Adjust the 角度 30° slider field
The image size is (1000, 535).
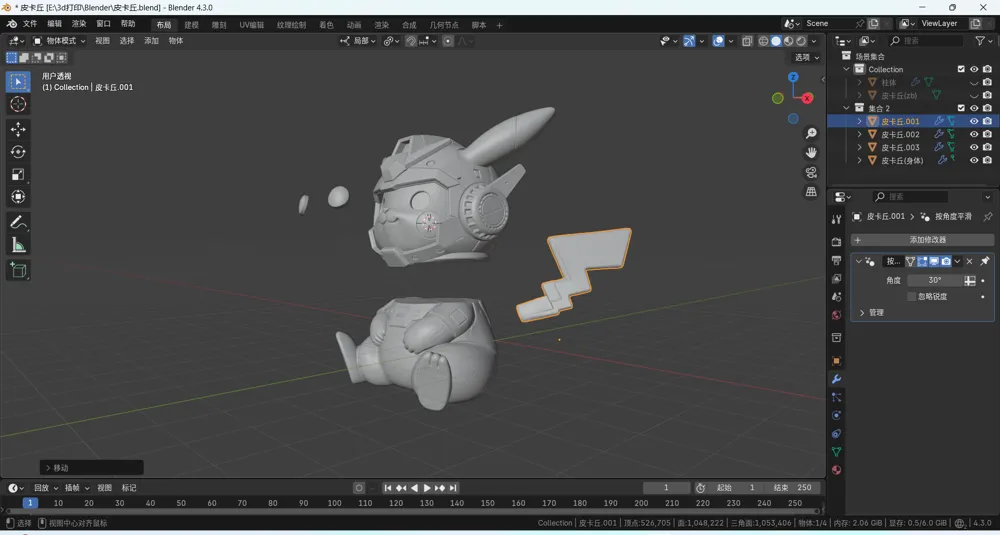pos(935,281)
